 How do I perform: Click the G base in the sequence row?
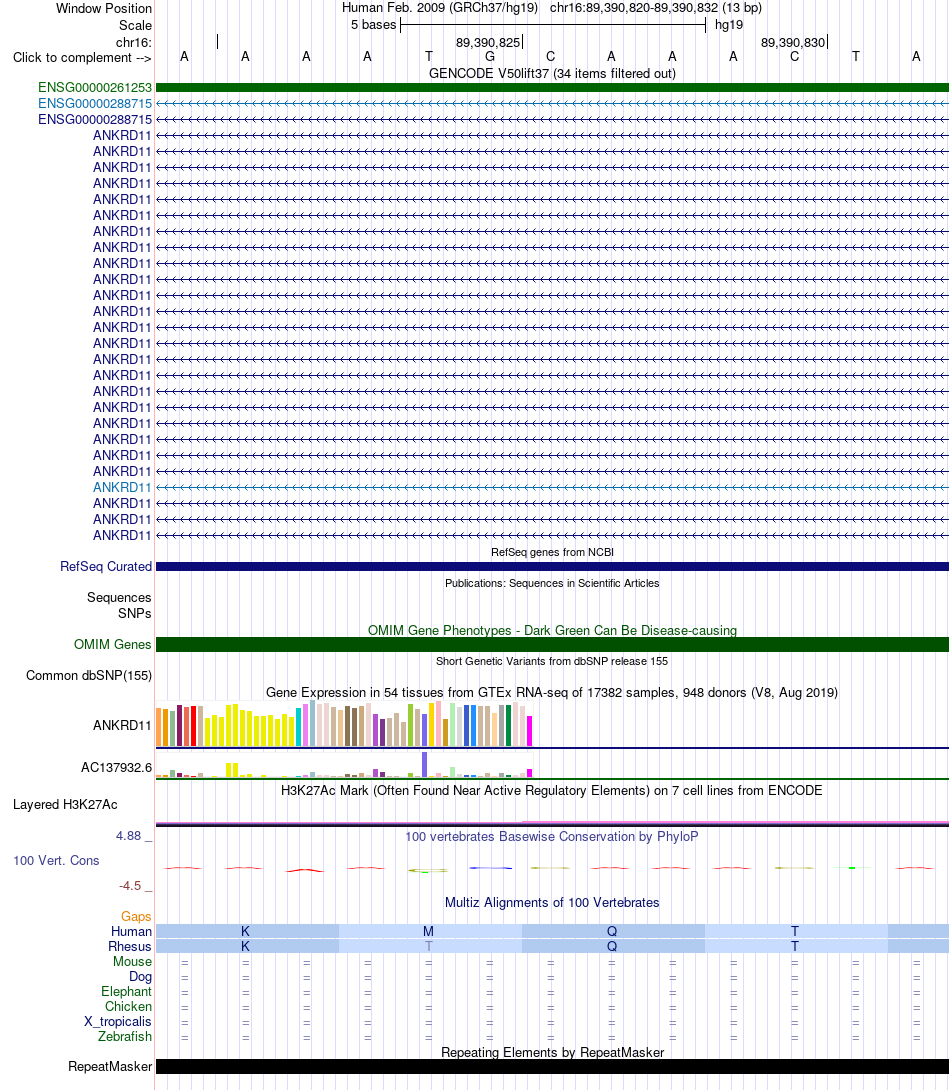click(x=490, y=56)
